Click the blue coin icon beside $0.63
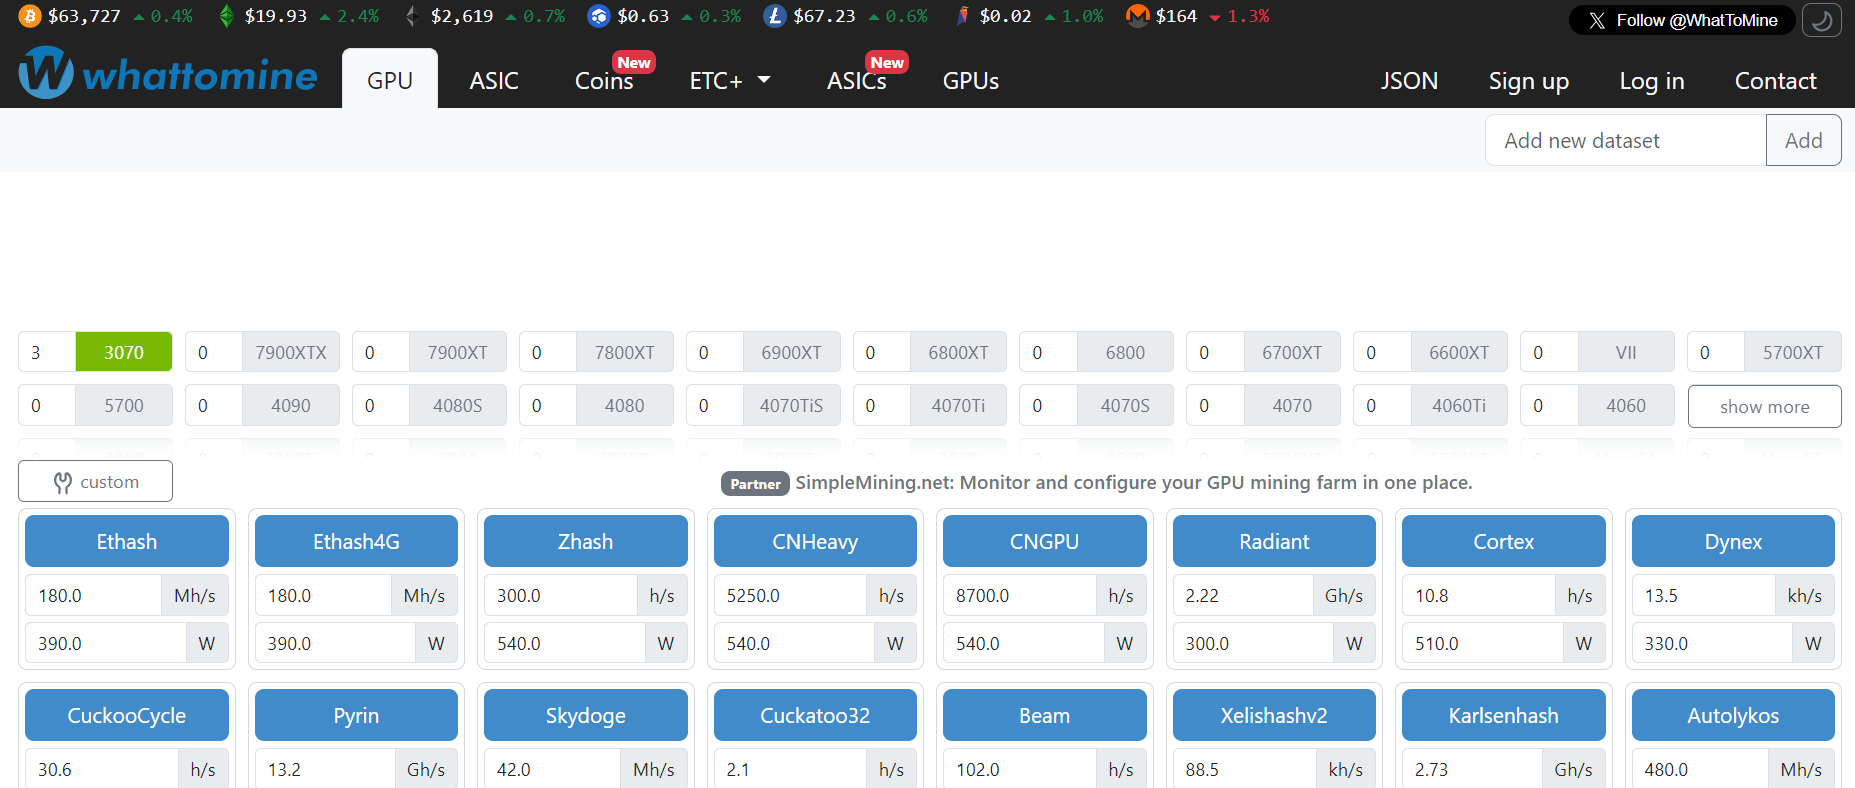 (x=598, y=16)
